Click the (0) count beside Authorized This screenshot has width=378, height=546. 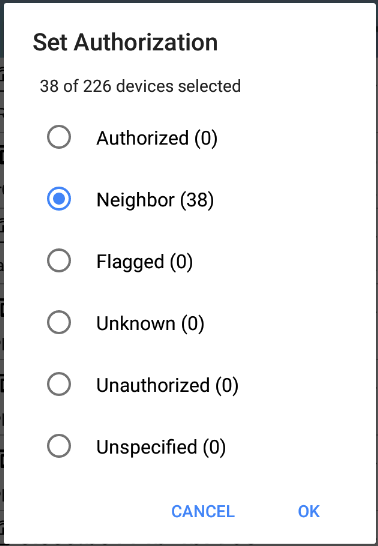click(206, 138)
